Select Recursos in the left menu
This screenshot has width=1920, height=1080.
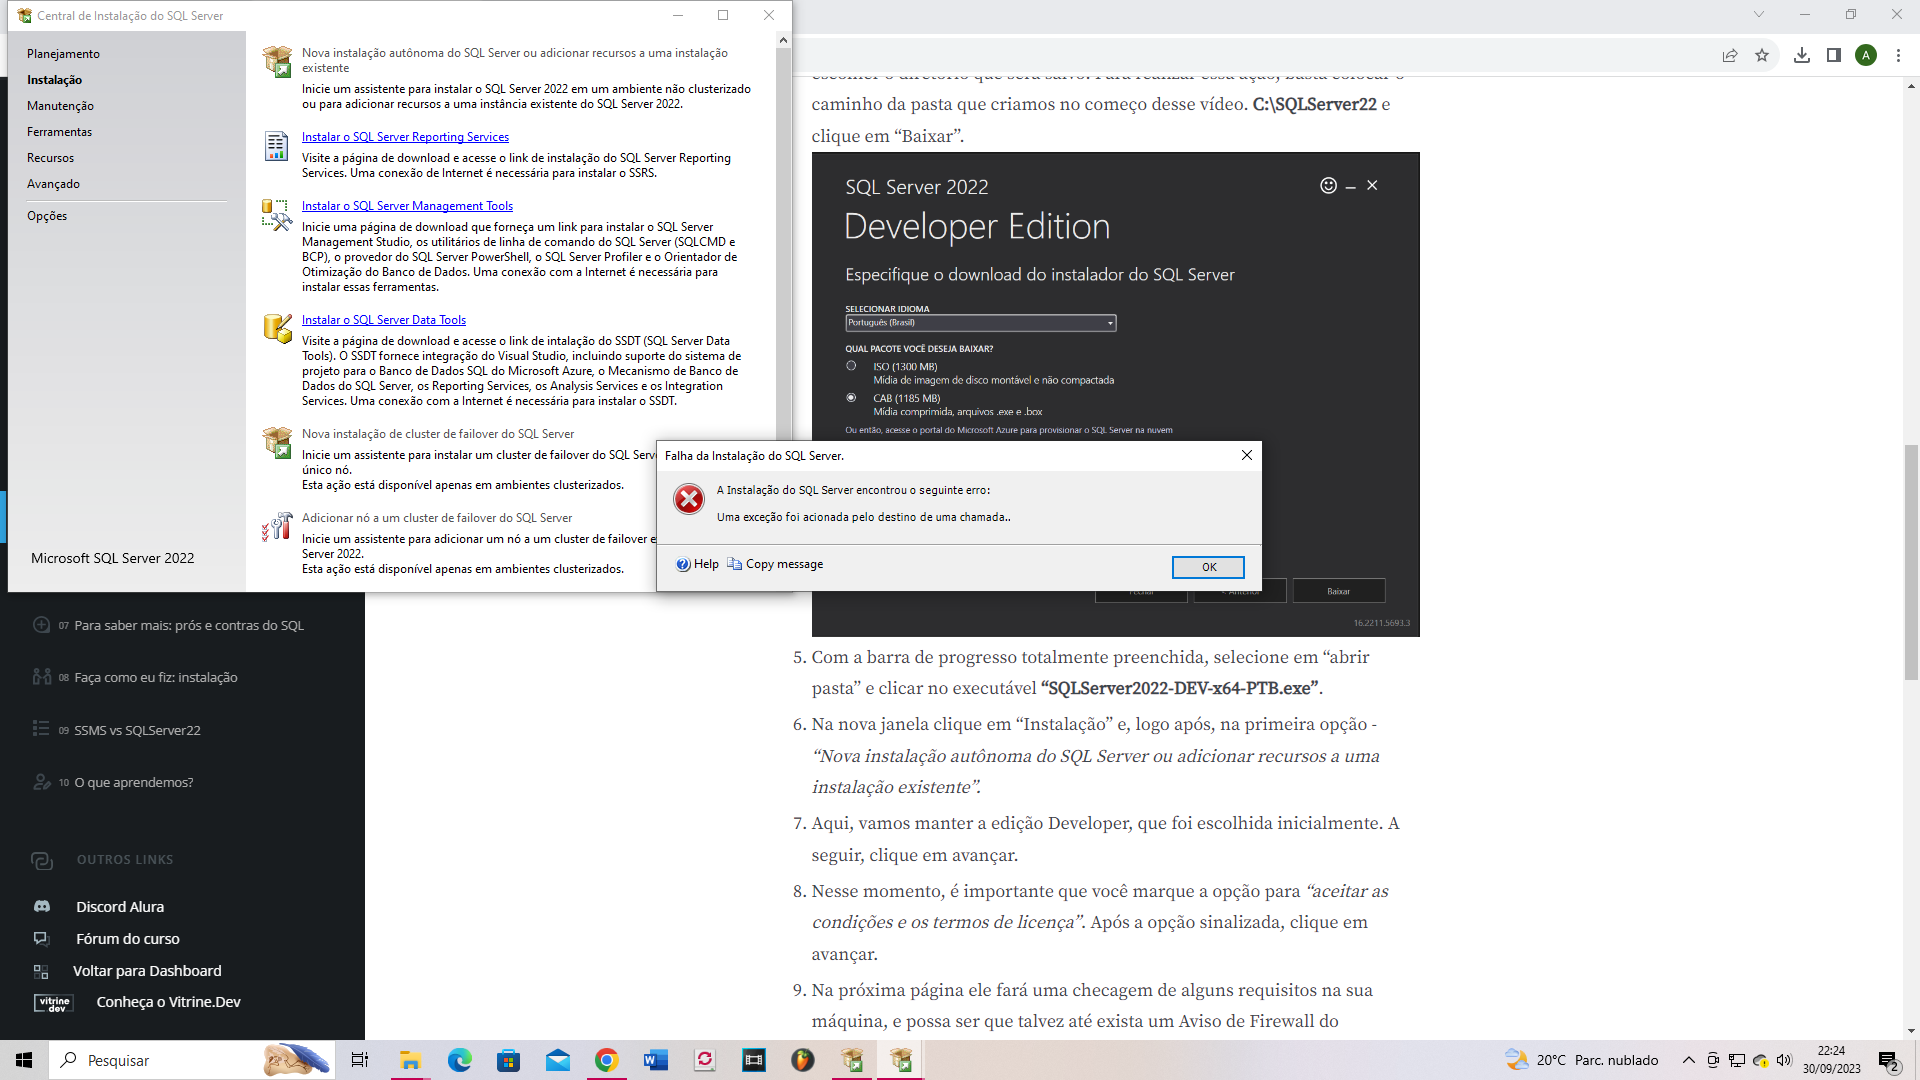(x=50, y=158)
